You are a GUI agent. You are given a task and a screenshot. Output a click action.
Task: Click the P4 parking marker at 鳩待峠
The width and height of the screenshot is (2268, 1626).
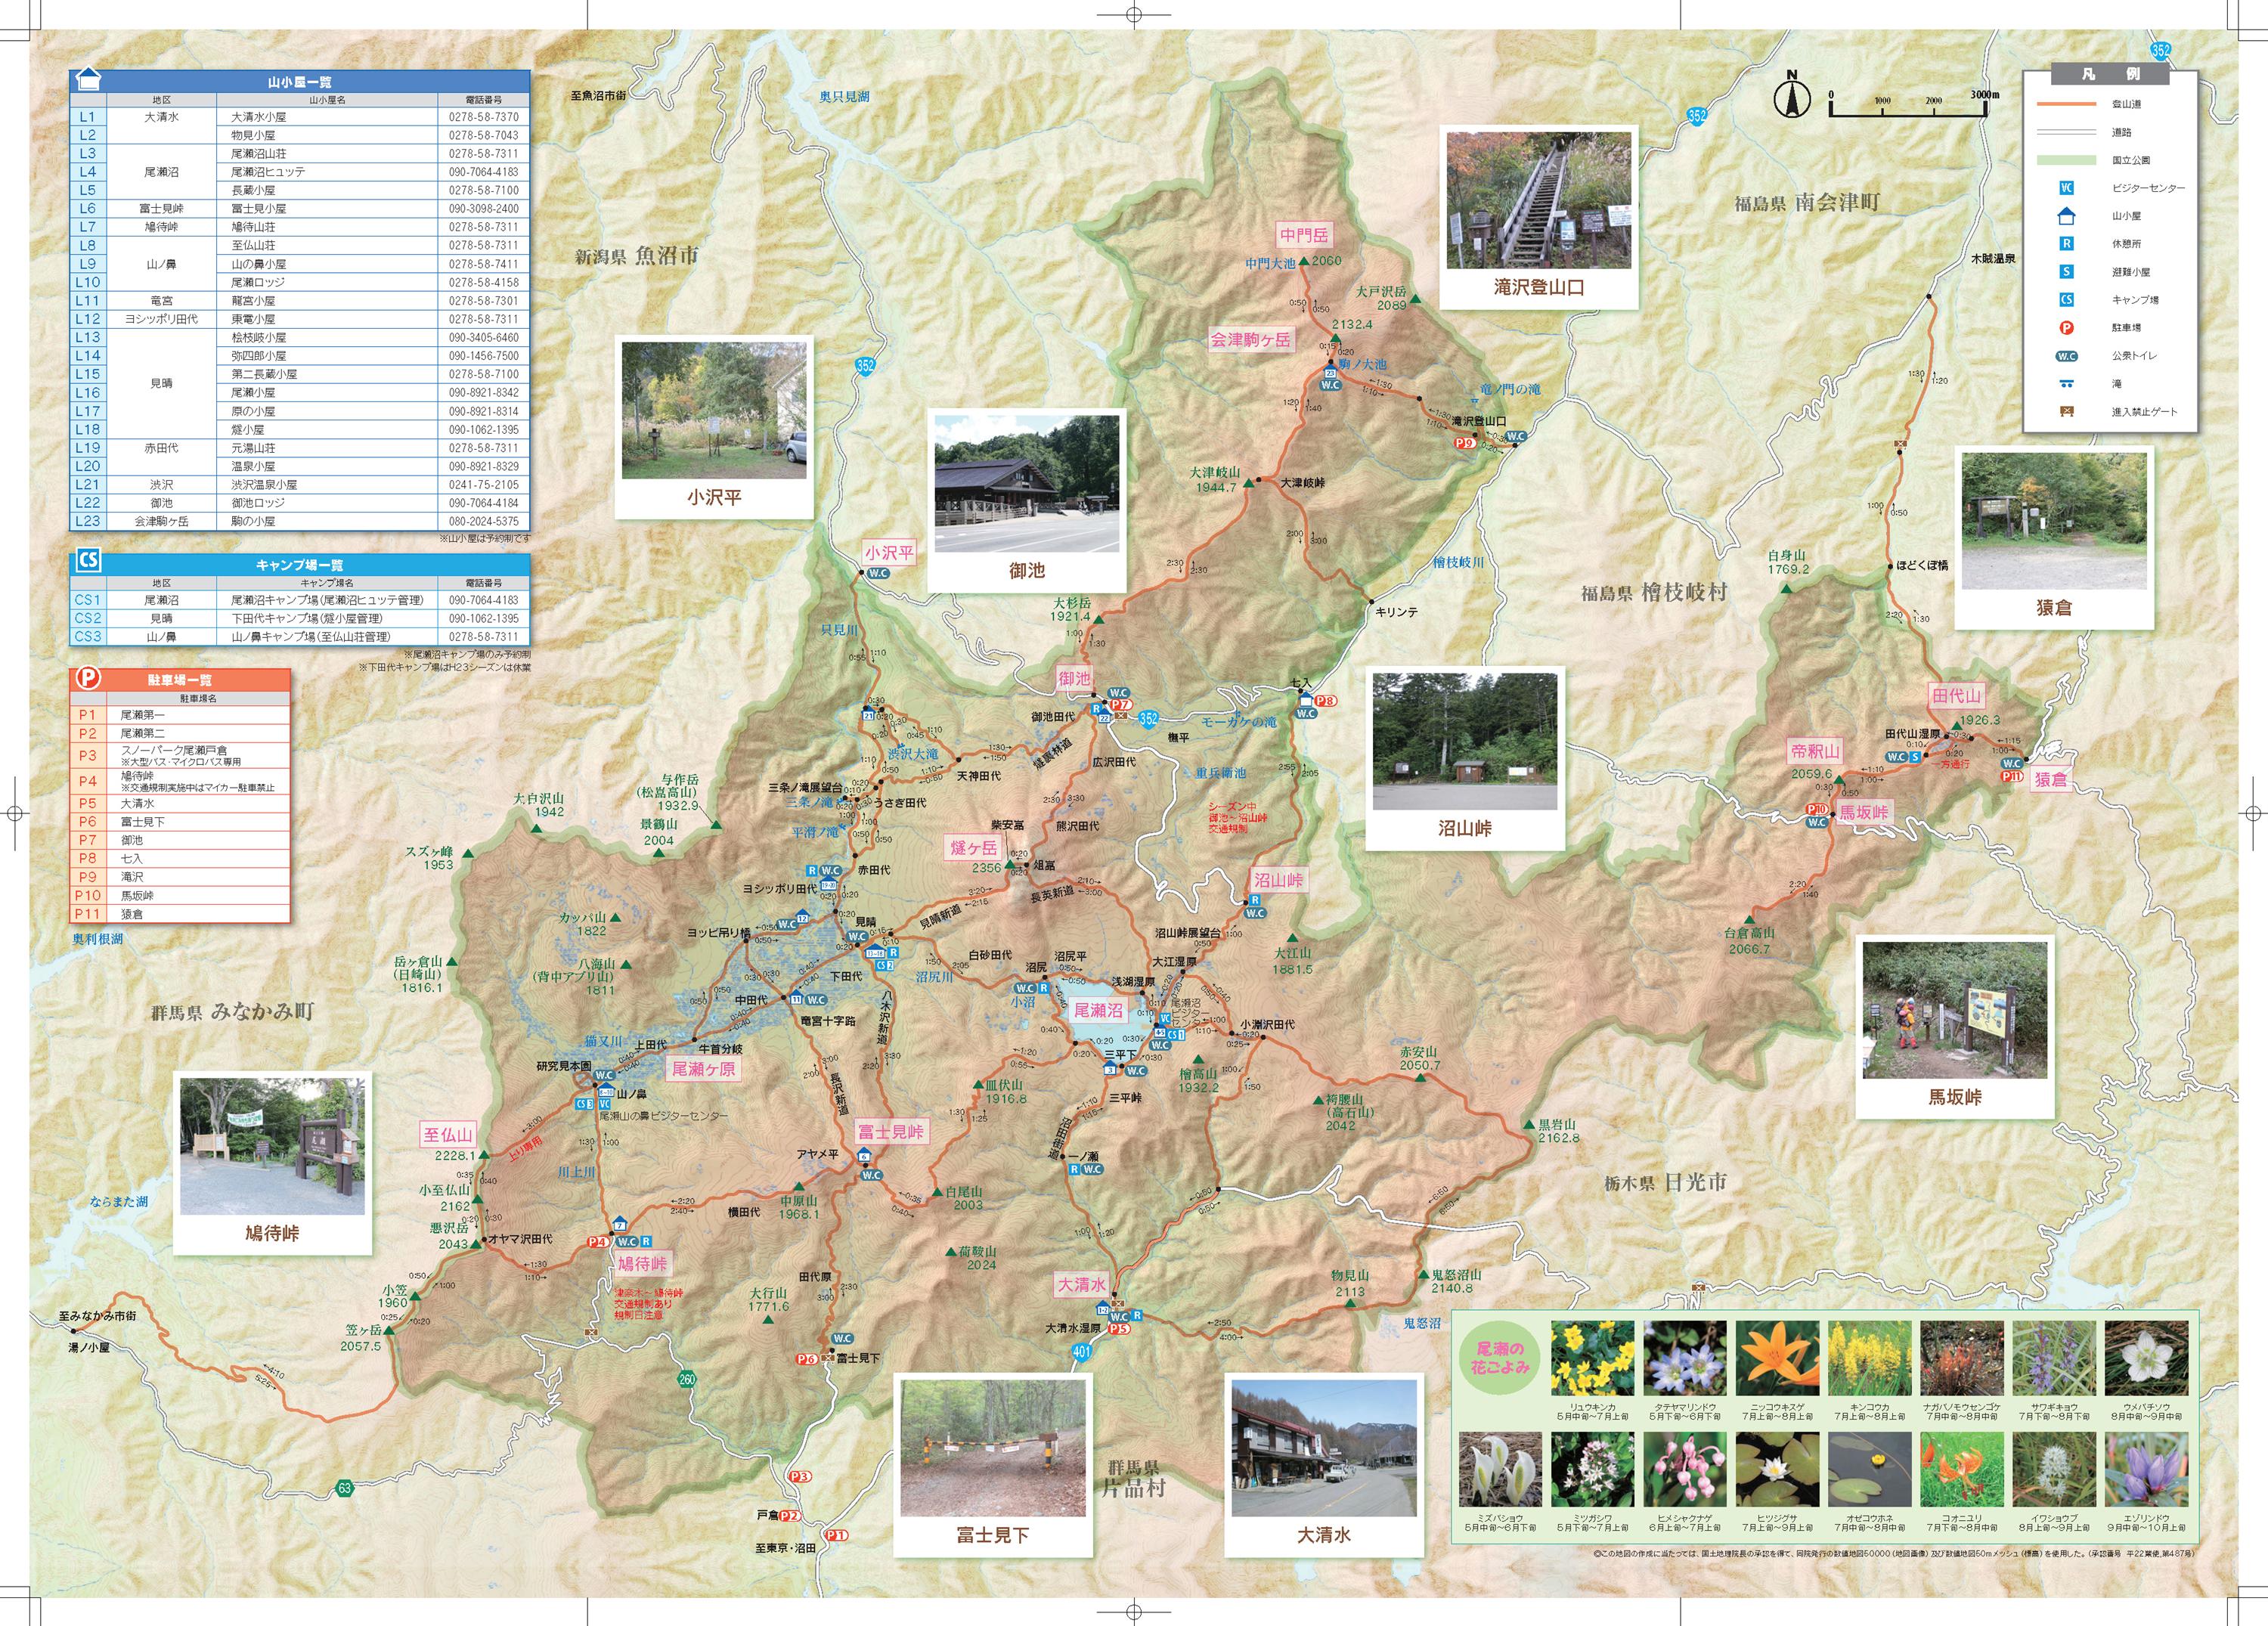click(x=598, y=1242)
